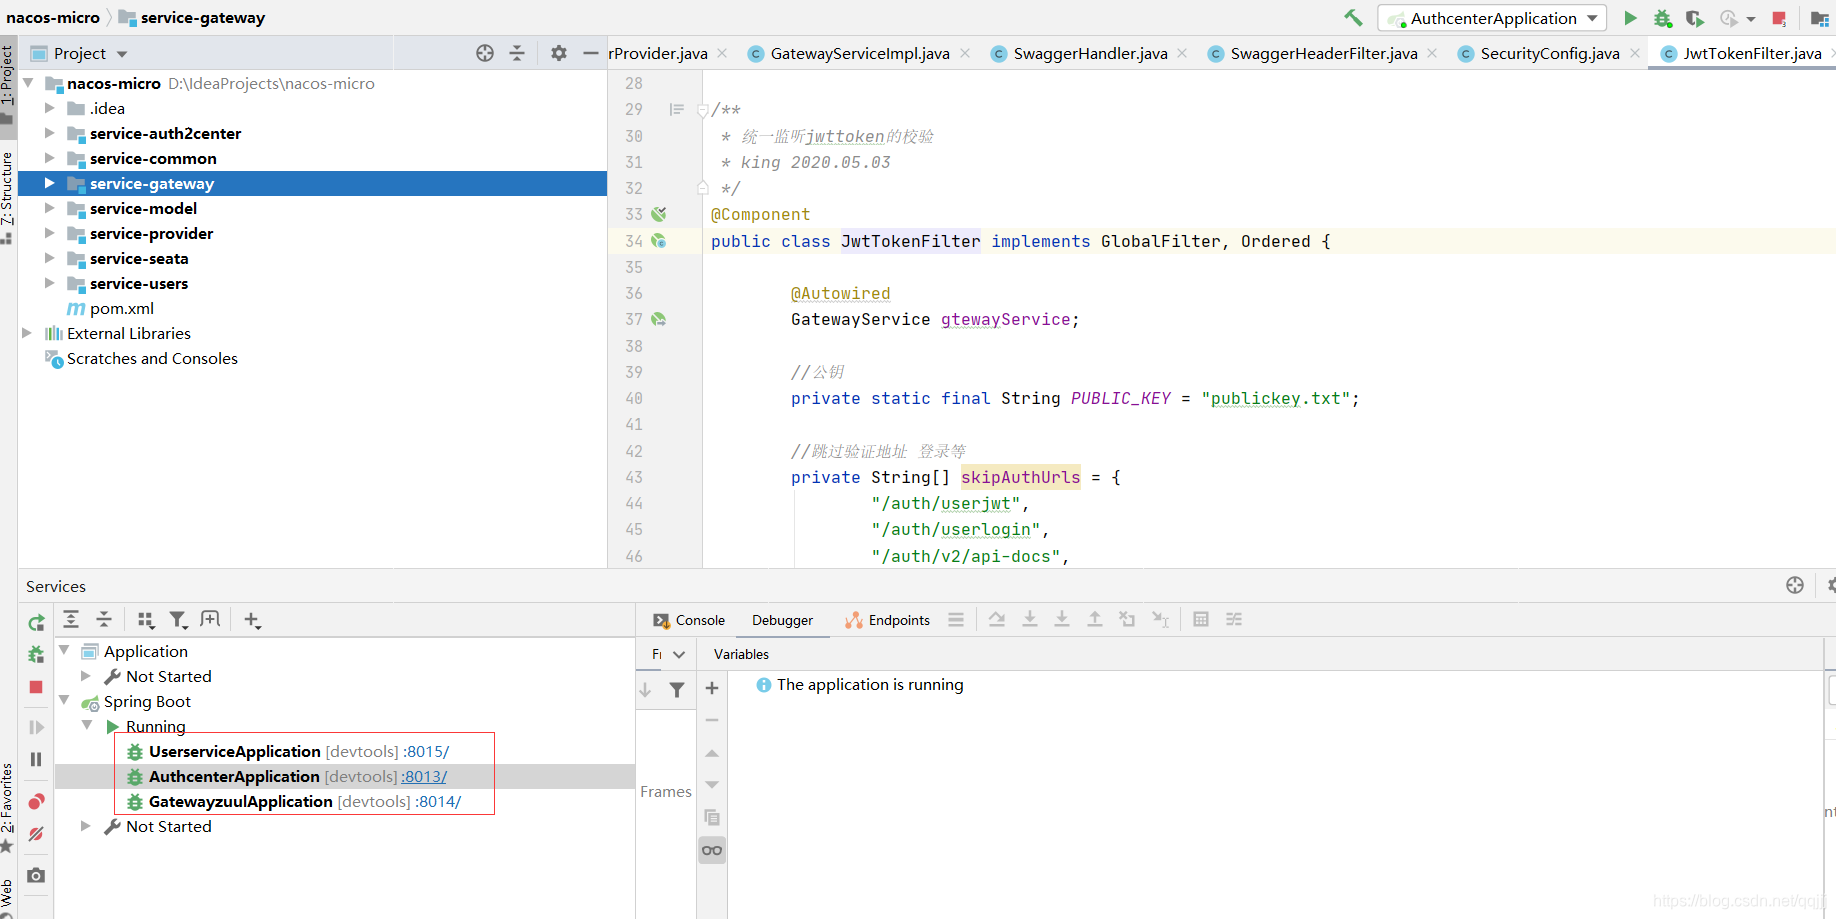Select the service-seata module
The image size is (1836, 919).
(139, 258)
